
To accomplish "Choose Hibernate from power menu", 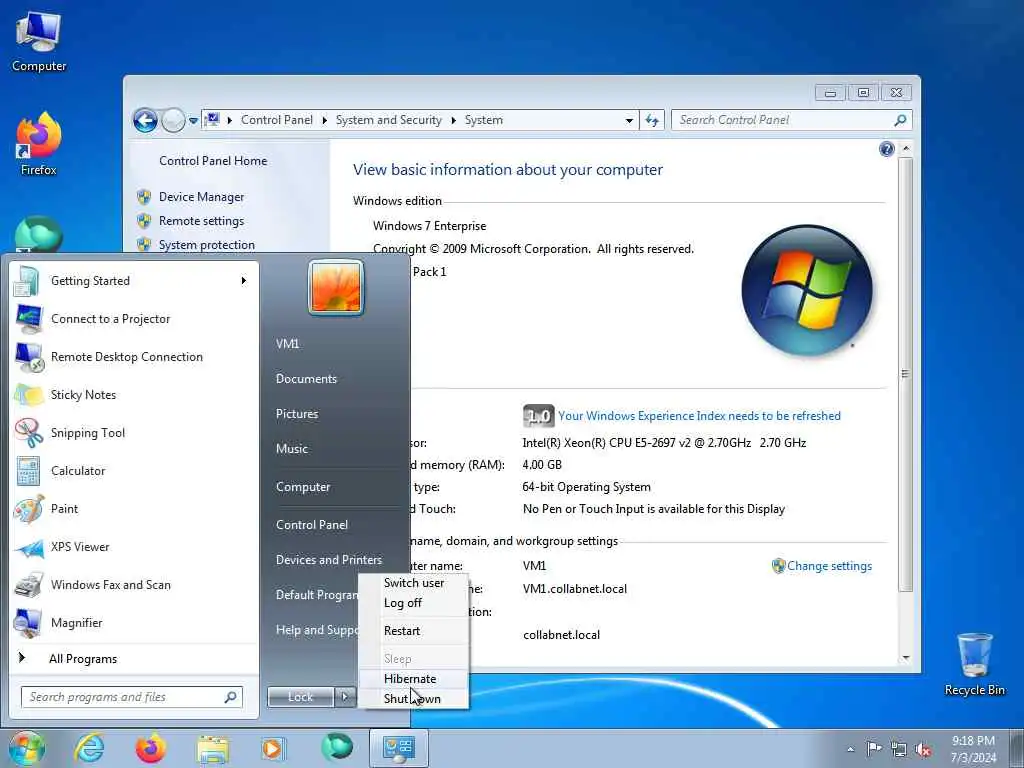I will click(414, 679).
